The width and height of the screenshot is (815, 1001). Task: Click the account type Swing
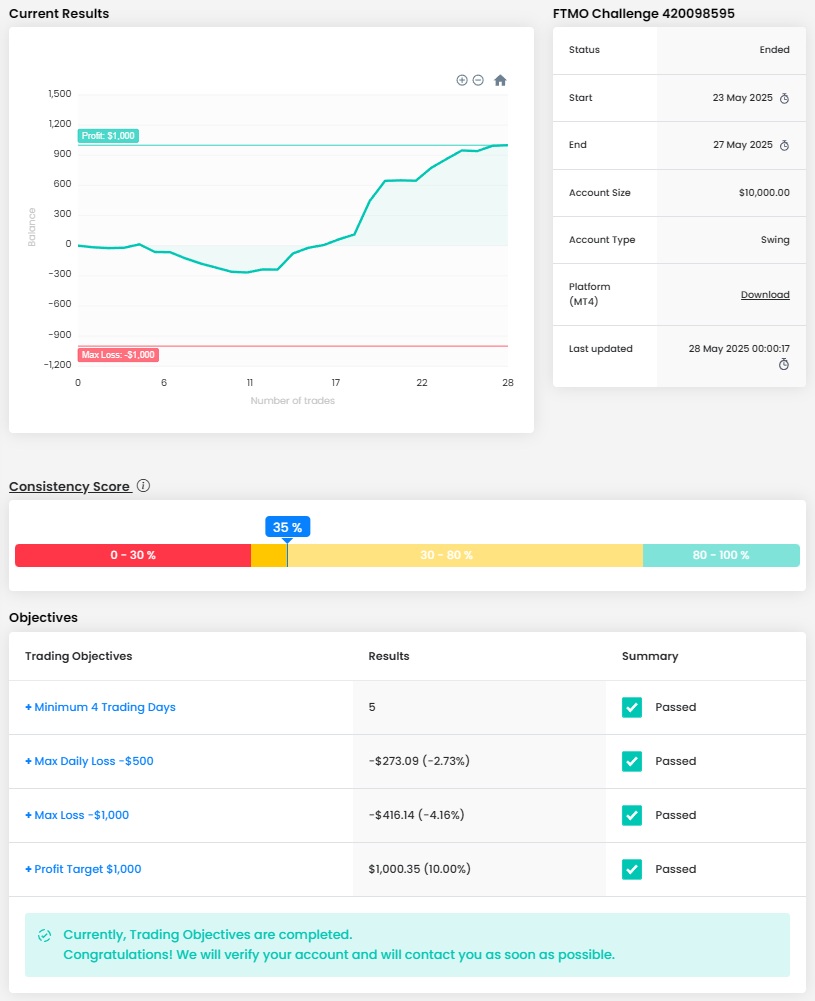tap(775, 240)
